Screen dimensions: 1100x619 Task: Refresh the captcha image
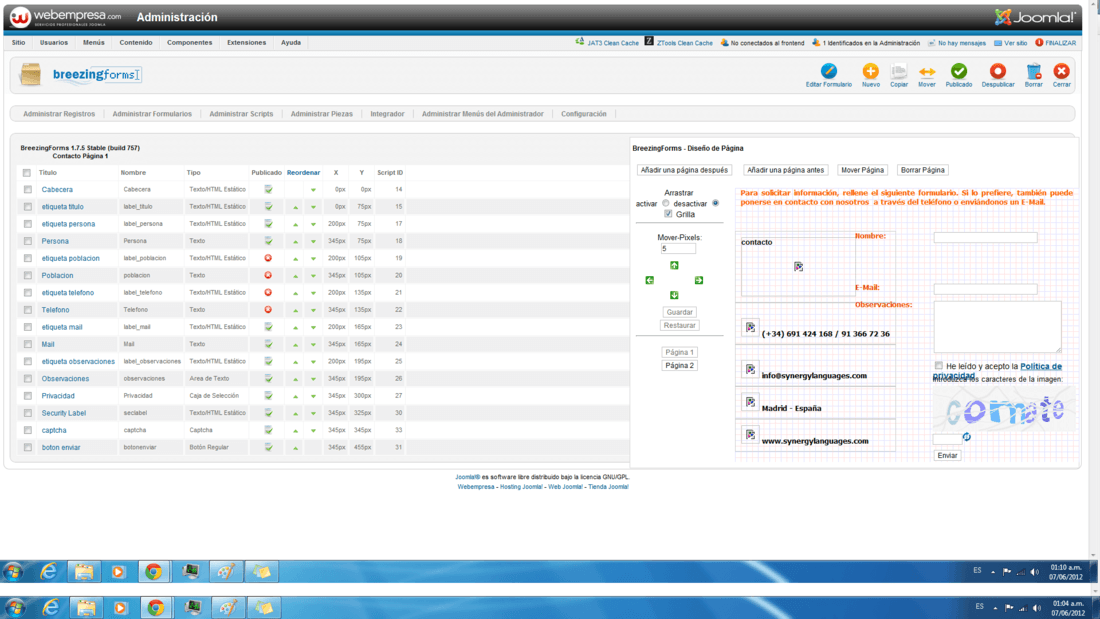pyautogui.click(x=967, y=437)
